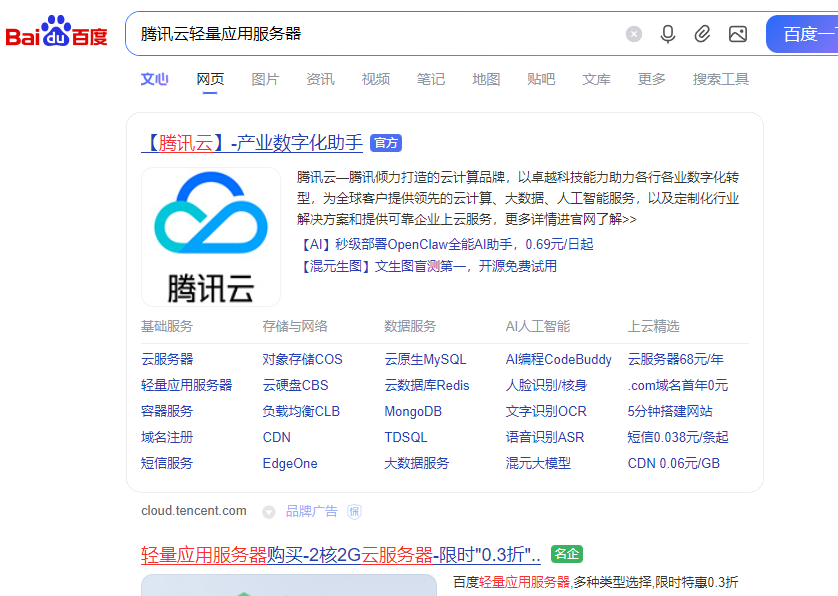This screenshot has height=596, width=838.
Task: Open the 笔记 tab
Action: click(x=431, y=79)
